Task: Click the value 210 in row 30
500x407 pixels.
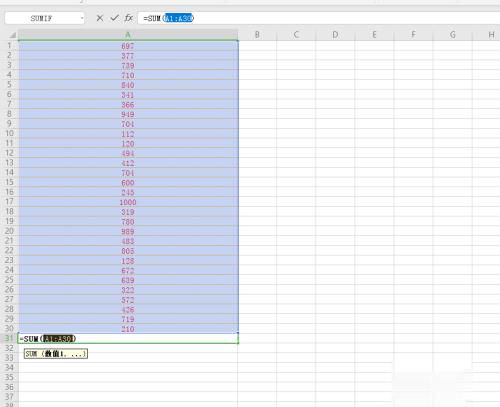Action: pyautogui.click(x=128, y=329)
